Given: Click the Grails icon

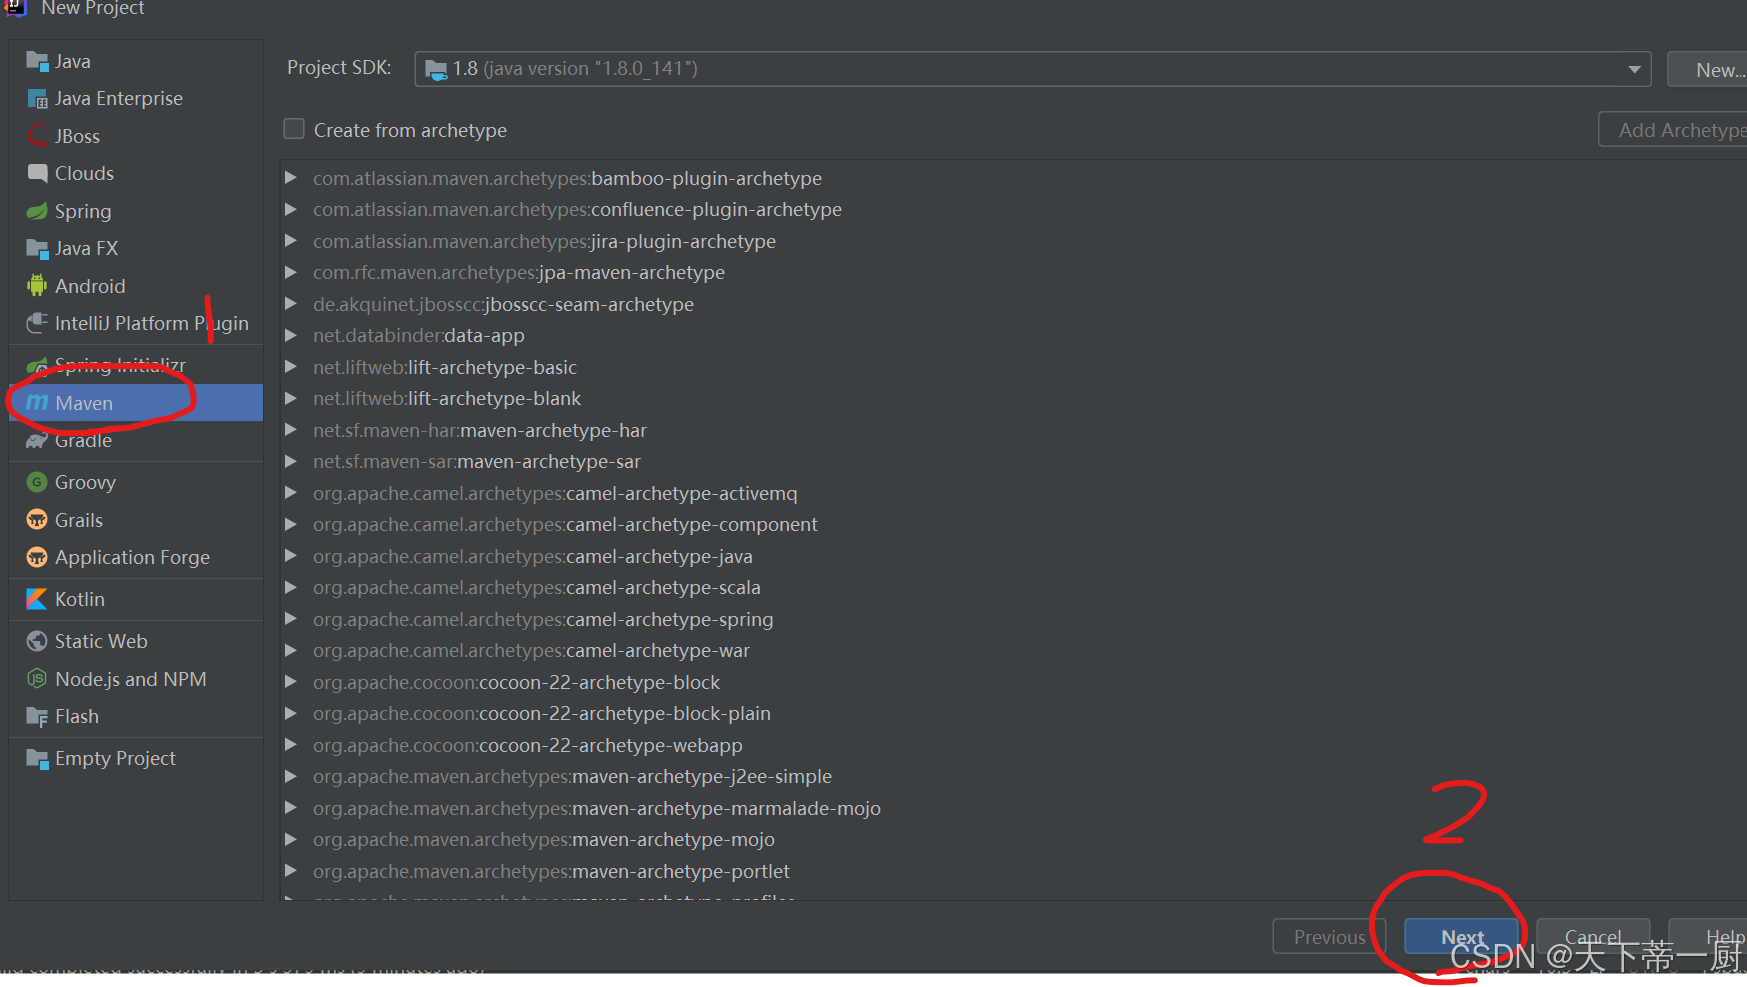Looking at the screenshot, I should [37, 520].
